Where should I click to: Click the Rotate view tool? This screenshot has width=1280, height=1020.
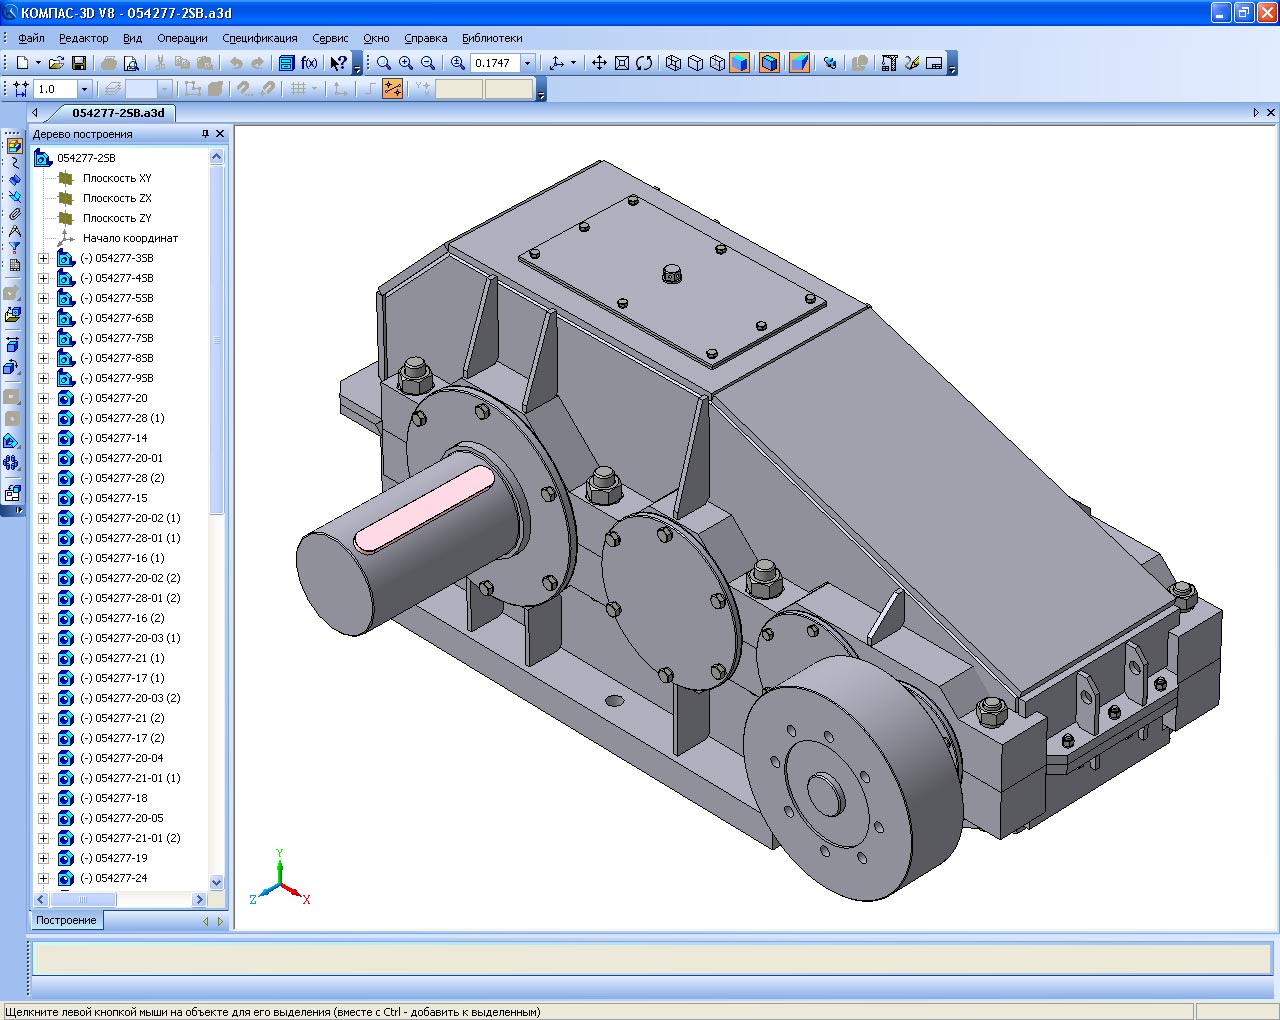tap(644, 63)
